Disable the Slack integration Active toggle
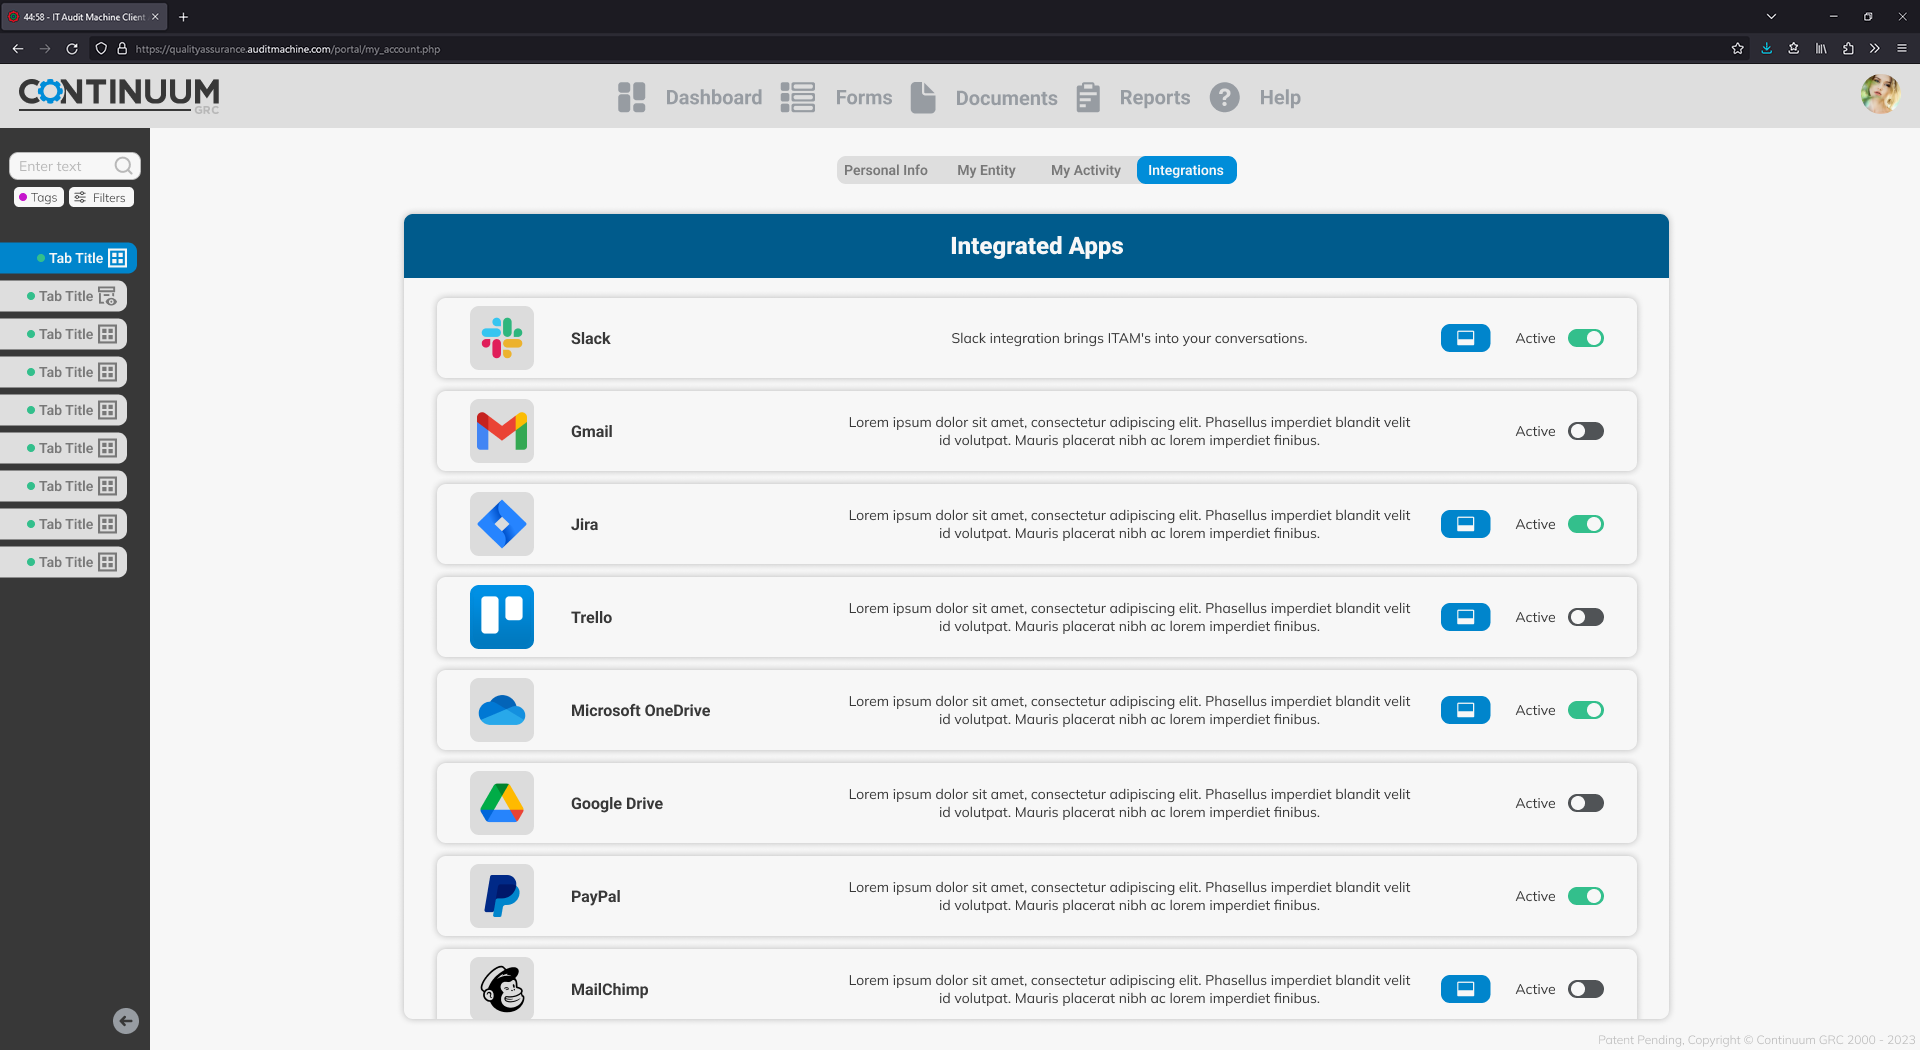This screenshot has width=1920, height=1050. [1585, 338]
